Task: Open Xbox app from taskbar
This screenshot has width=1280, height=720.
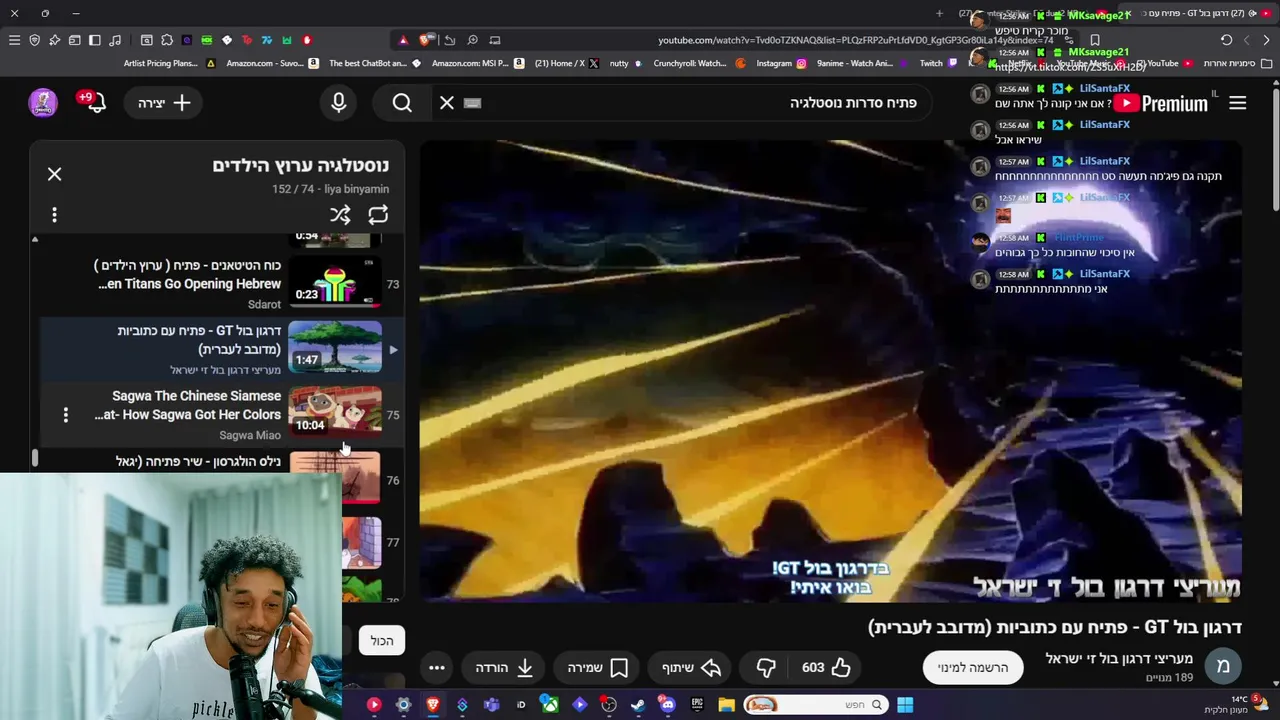Action: click(550, 705)
